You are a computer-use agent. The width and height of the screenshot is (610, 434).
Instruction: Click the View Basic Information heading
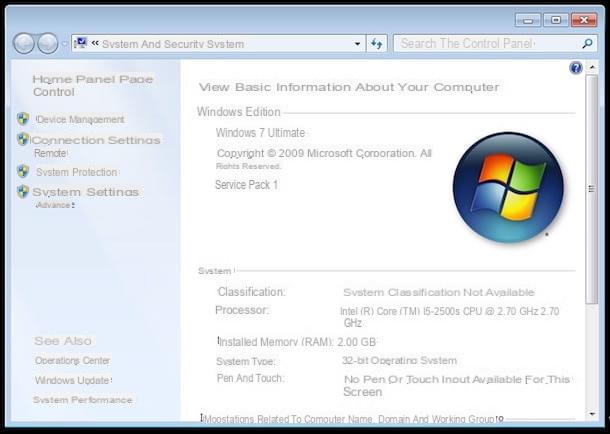pos(349,87)
